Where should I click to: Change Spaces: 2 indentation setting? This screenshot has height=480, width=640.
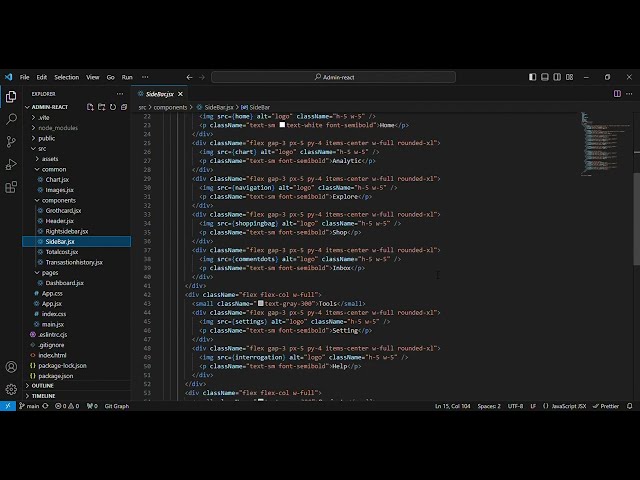[x=489, y=406]
